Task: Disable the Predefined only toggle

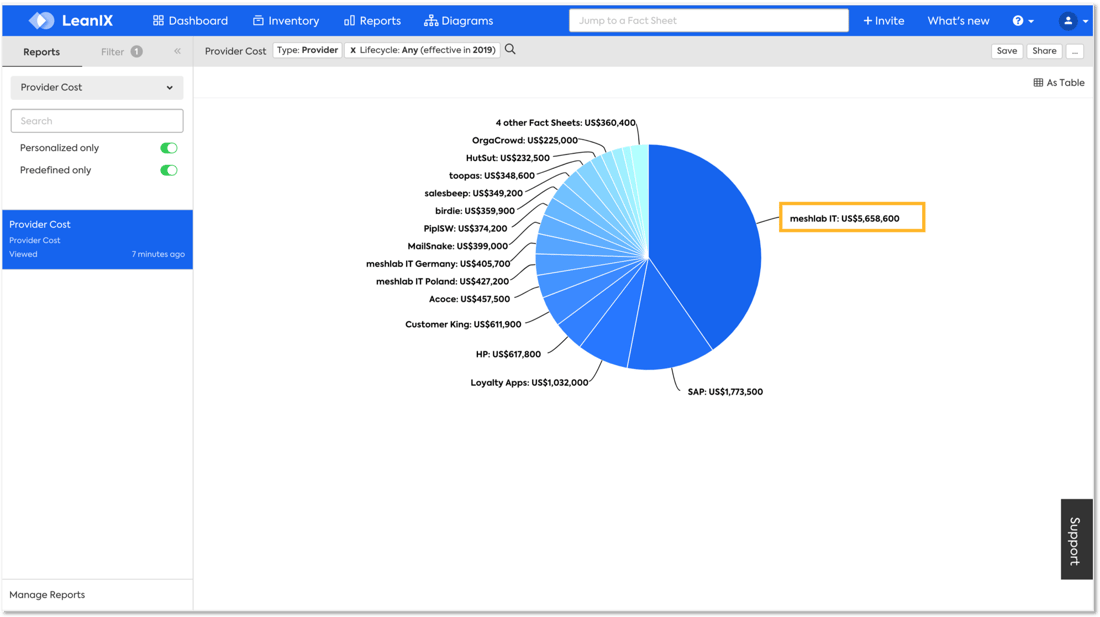Action: point(168,170)
